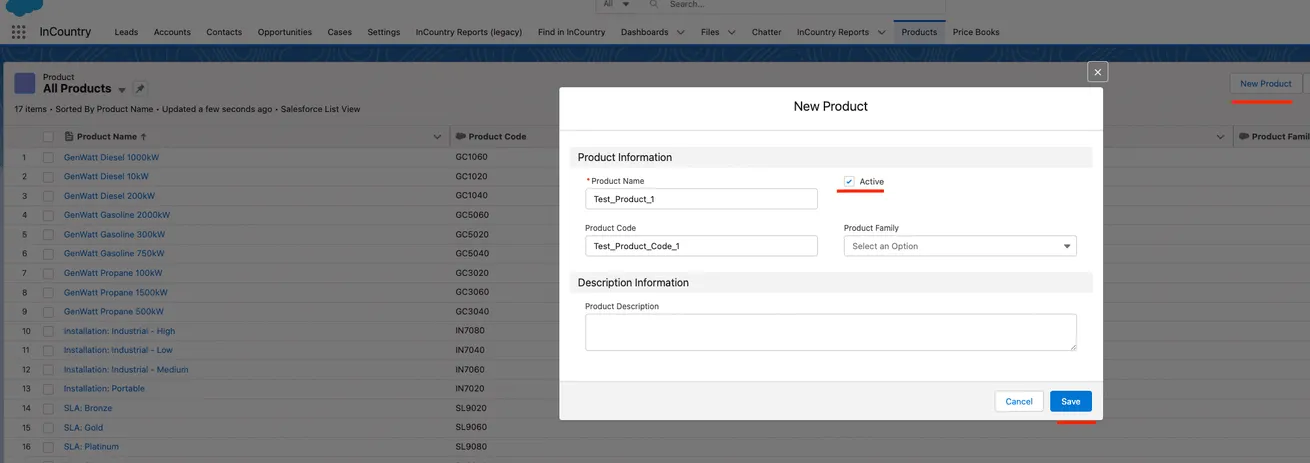Tick the select-all checkbox in table header
The width and height of the screenshot is (1310, 463).
click(x=48, y=137)
